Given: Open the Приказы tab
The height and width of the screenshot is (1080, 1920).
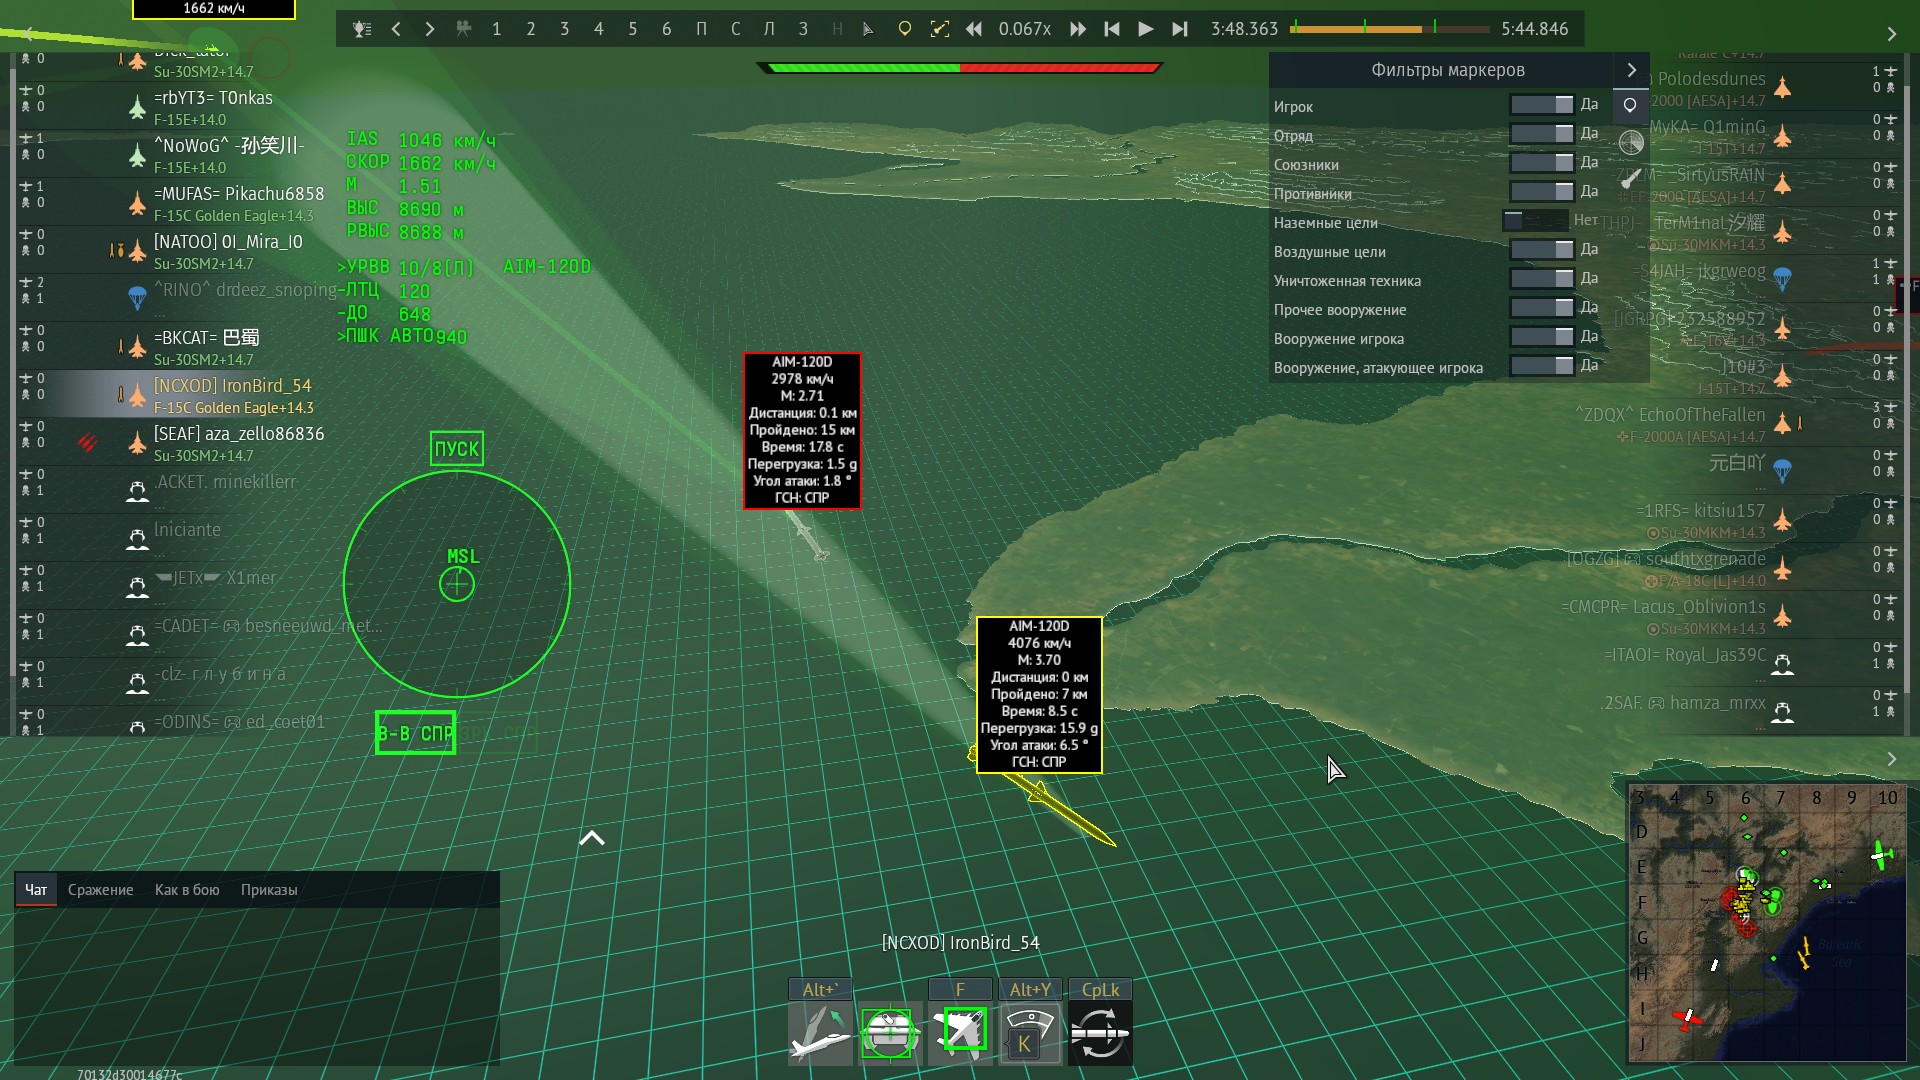Looking at the screenshot, I should [269, 890].
